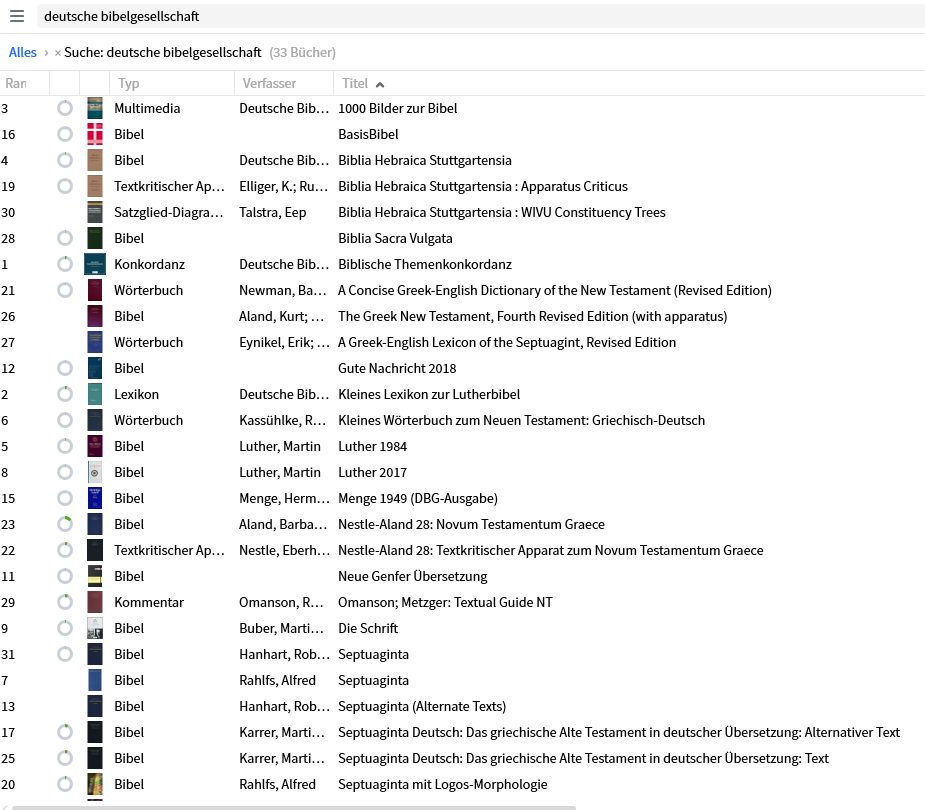
Task: Click cover icon of Septuaginta mit Logos-Morphologie
Action: pos(94,783)
